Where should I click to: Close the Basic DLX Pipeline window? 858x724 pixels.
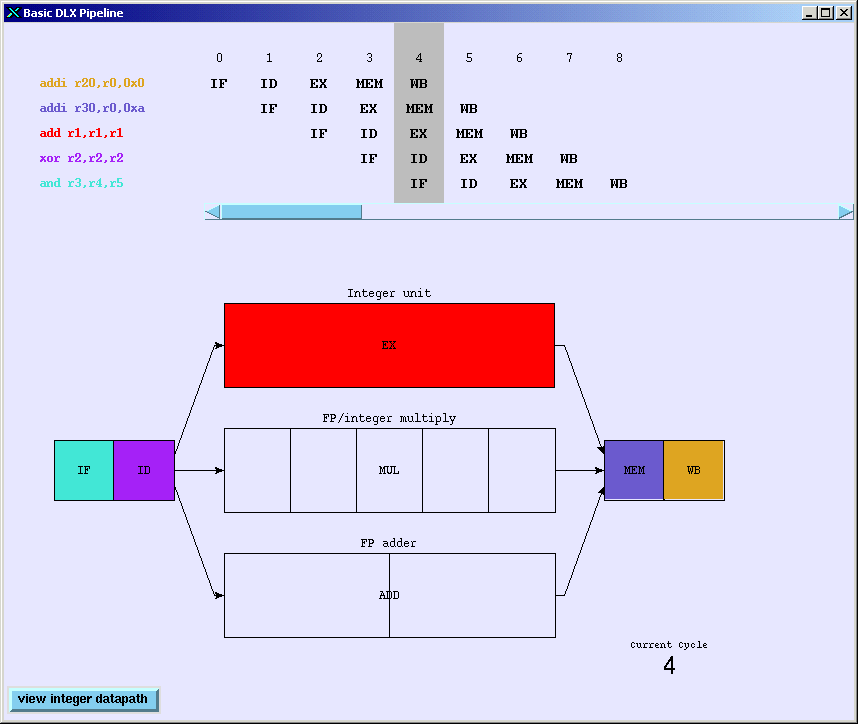tap(843, 13)
